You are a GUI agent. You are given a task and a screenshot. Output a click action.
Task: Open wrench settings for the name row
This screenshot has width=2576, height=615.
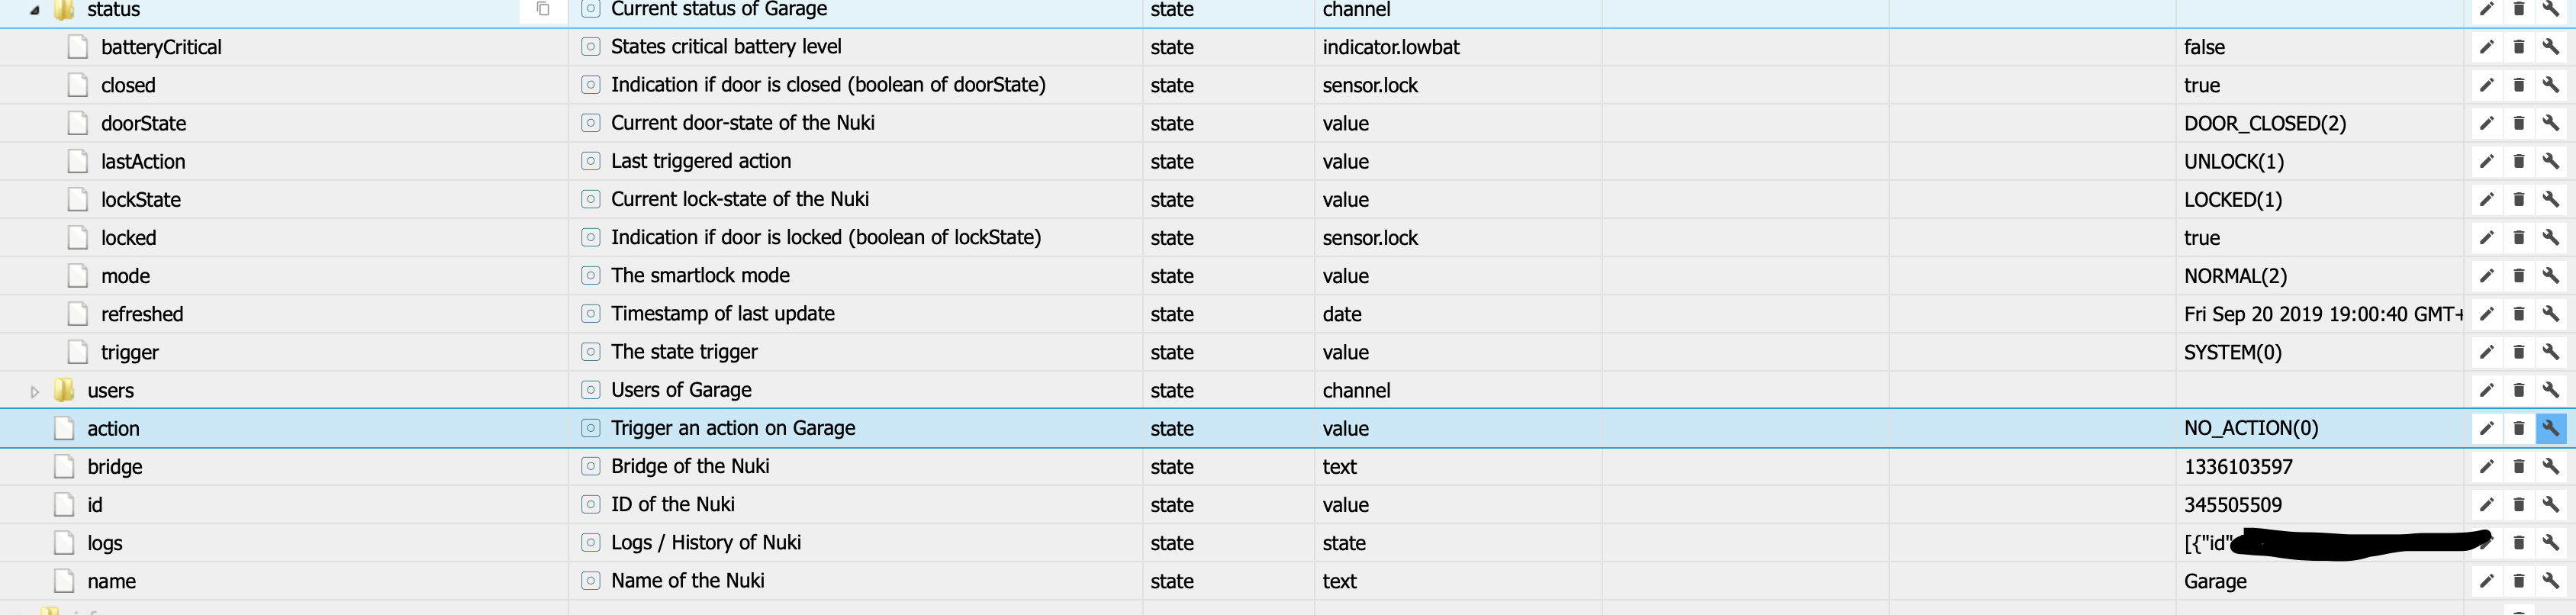(2551, 581)
